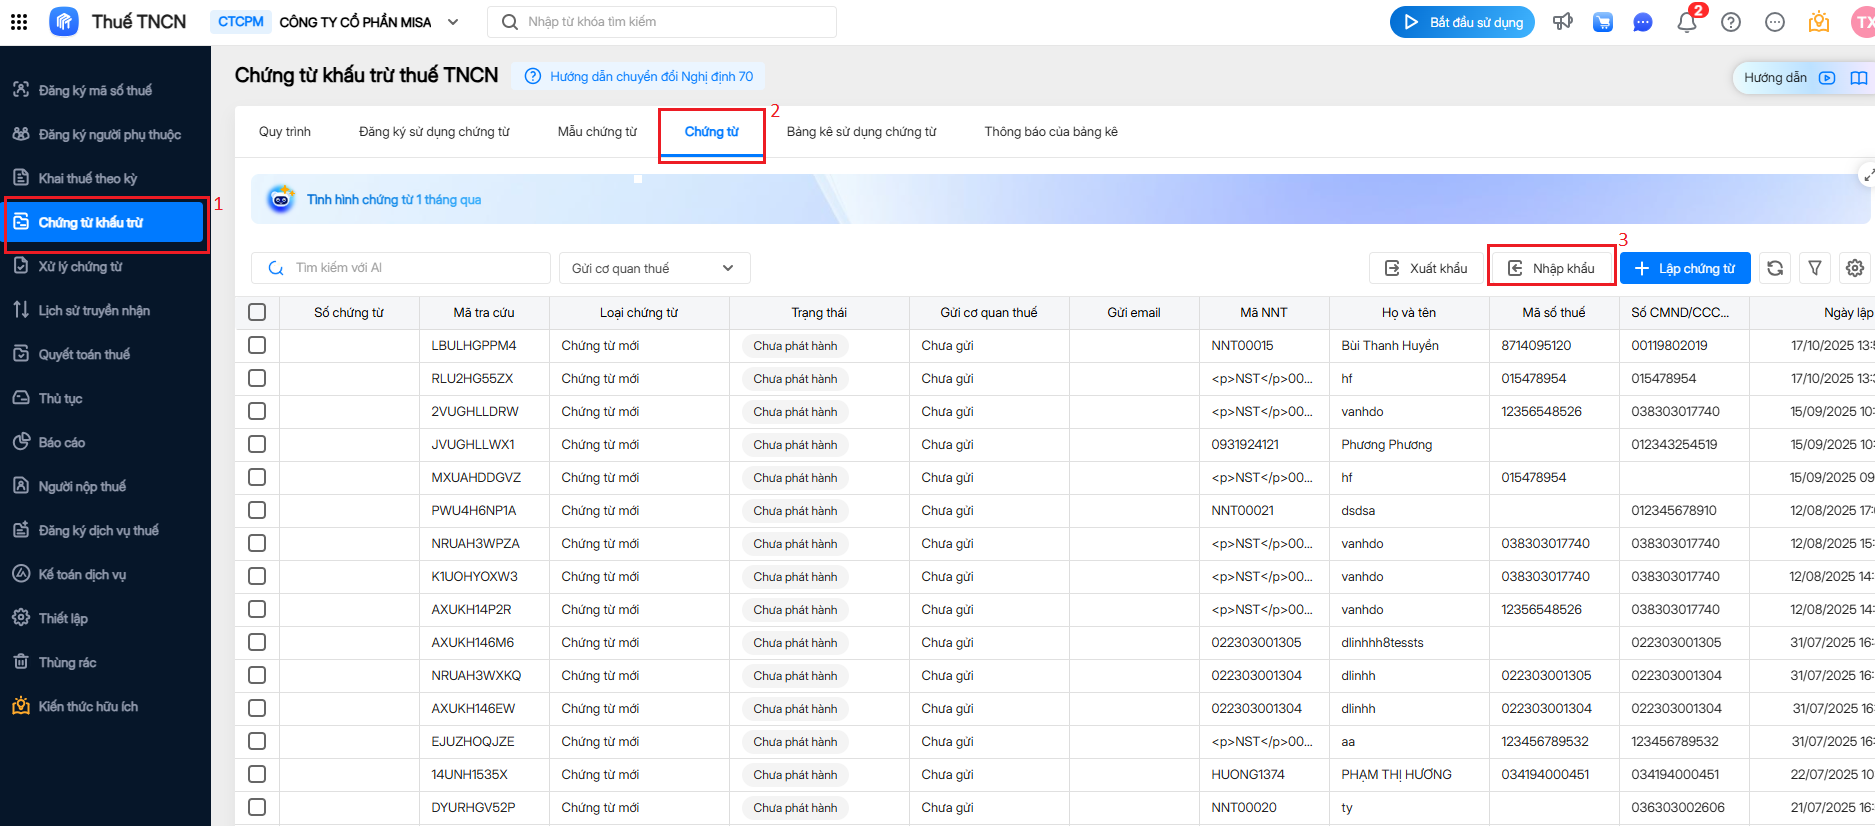Viewport: 1875px width, 826px height.
Task: Open Quyết toán thuế in the sidebar
Action: (x=84, y=354)
